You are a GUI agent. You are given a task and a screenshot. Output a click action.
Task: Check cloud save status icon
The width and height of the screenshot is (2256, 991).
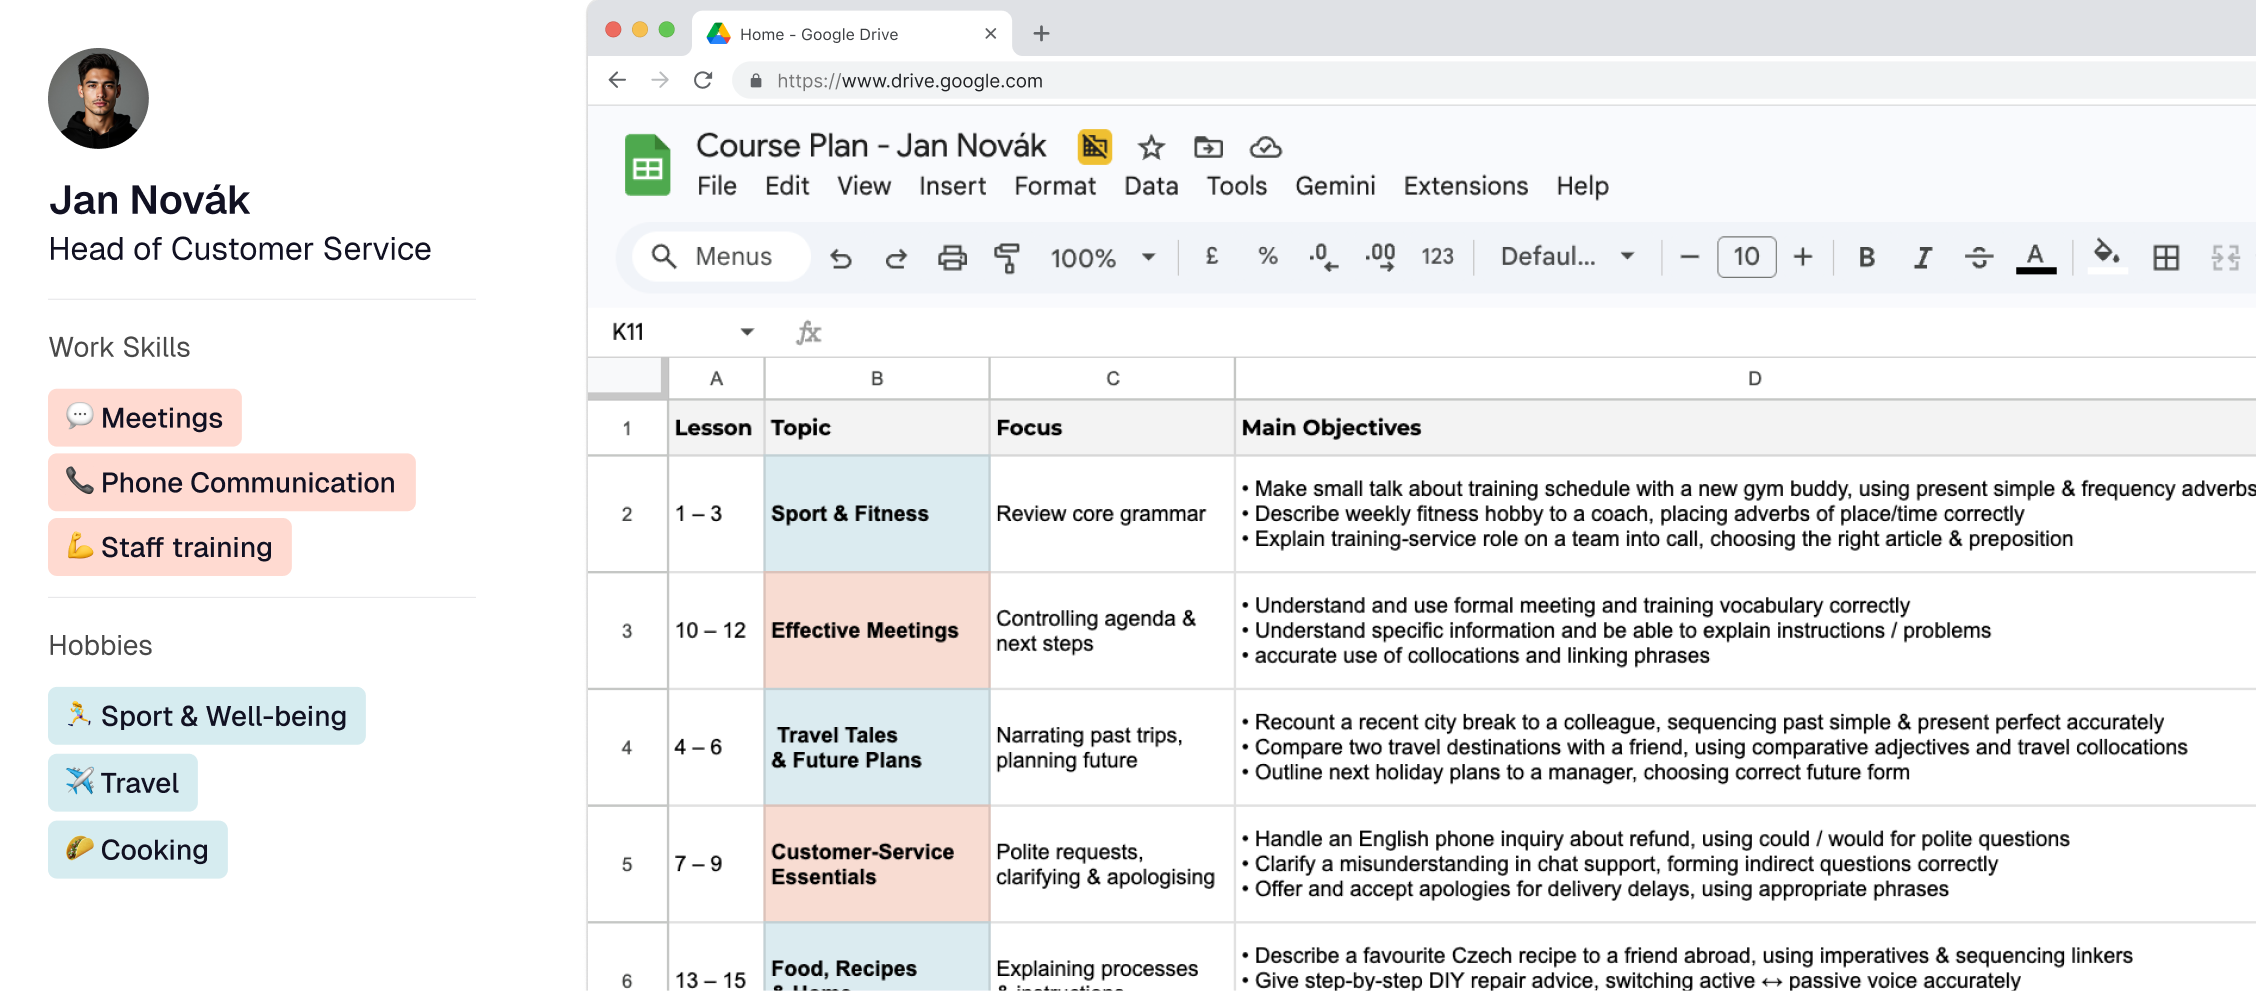click(x=1265, y=148)
